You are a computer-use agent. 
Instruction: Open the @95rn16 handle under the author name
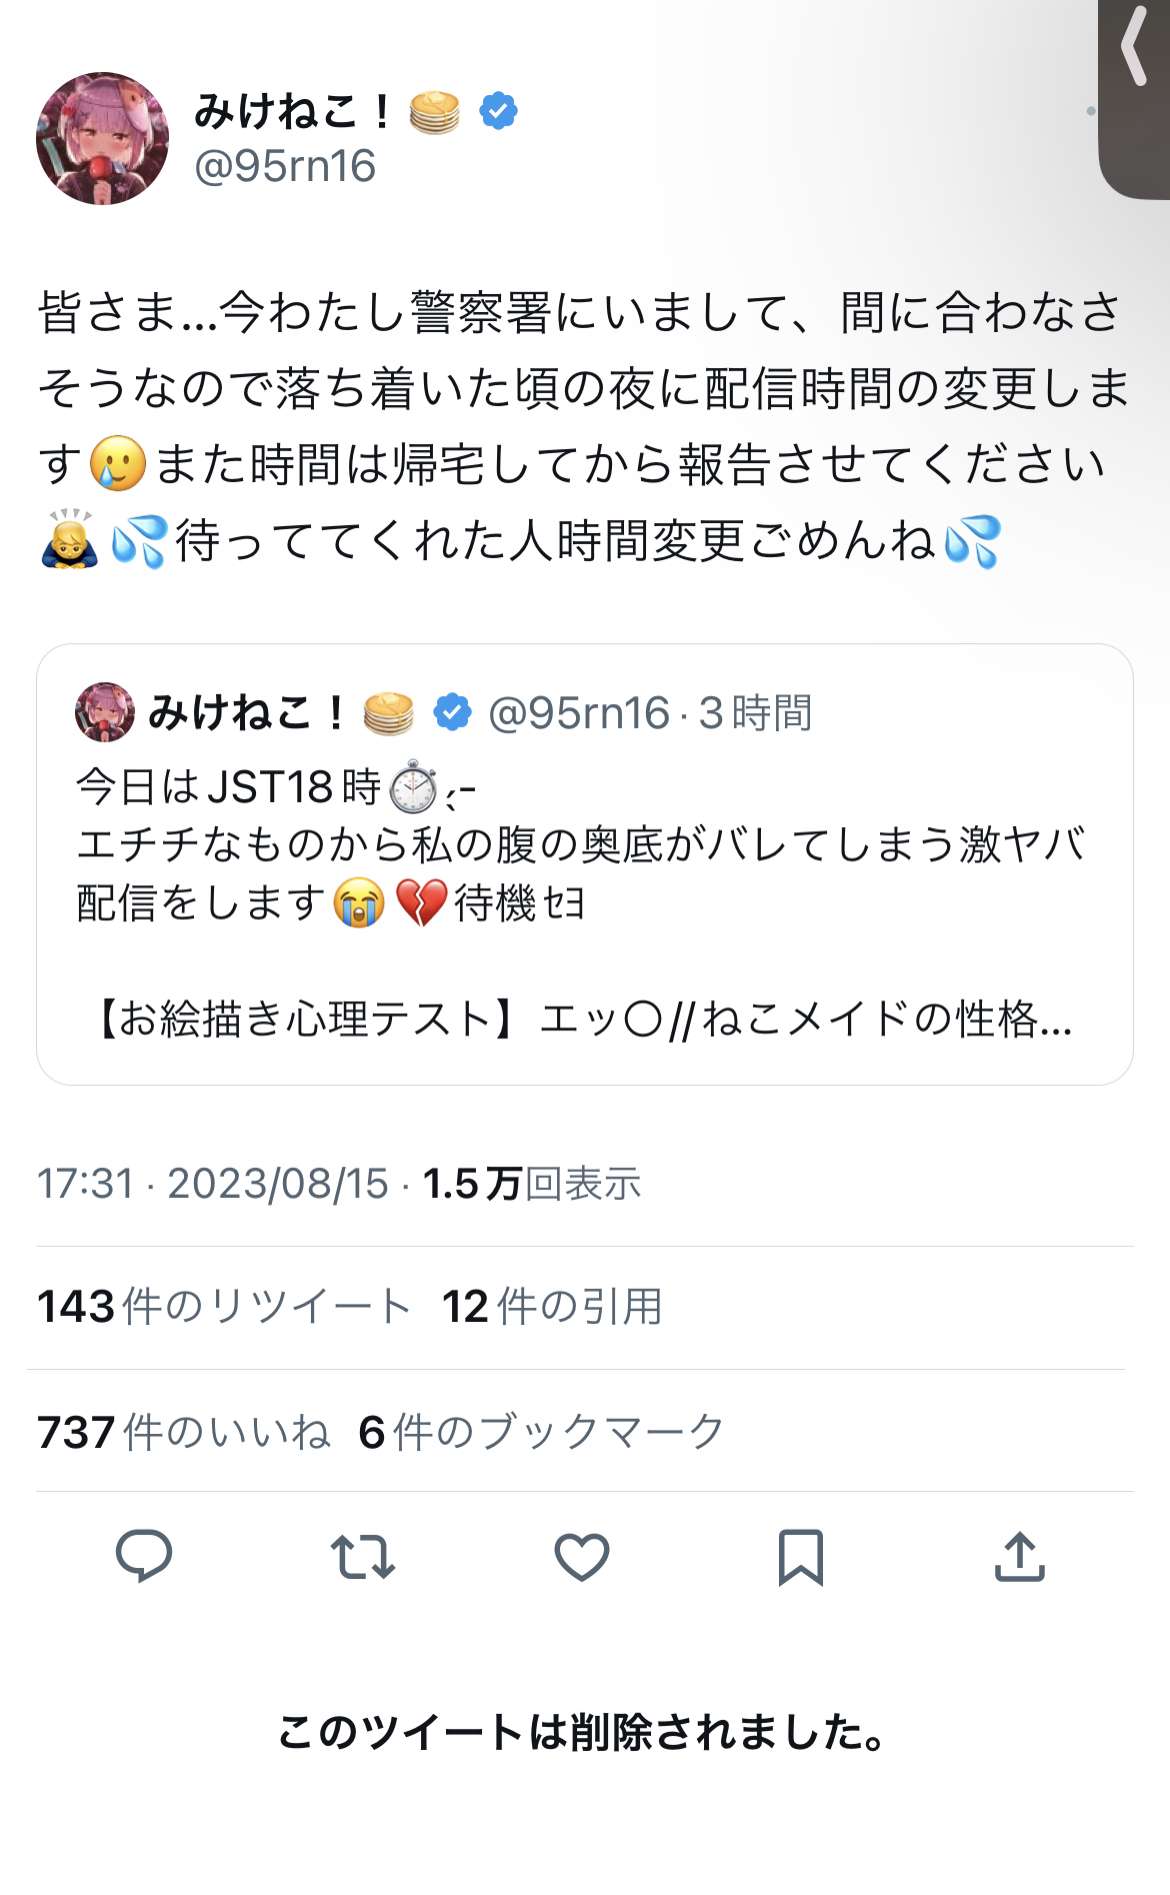coord(285,166)
